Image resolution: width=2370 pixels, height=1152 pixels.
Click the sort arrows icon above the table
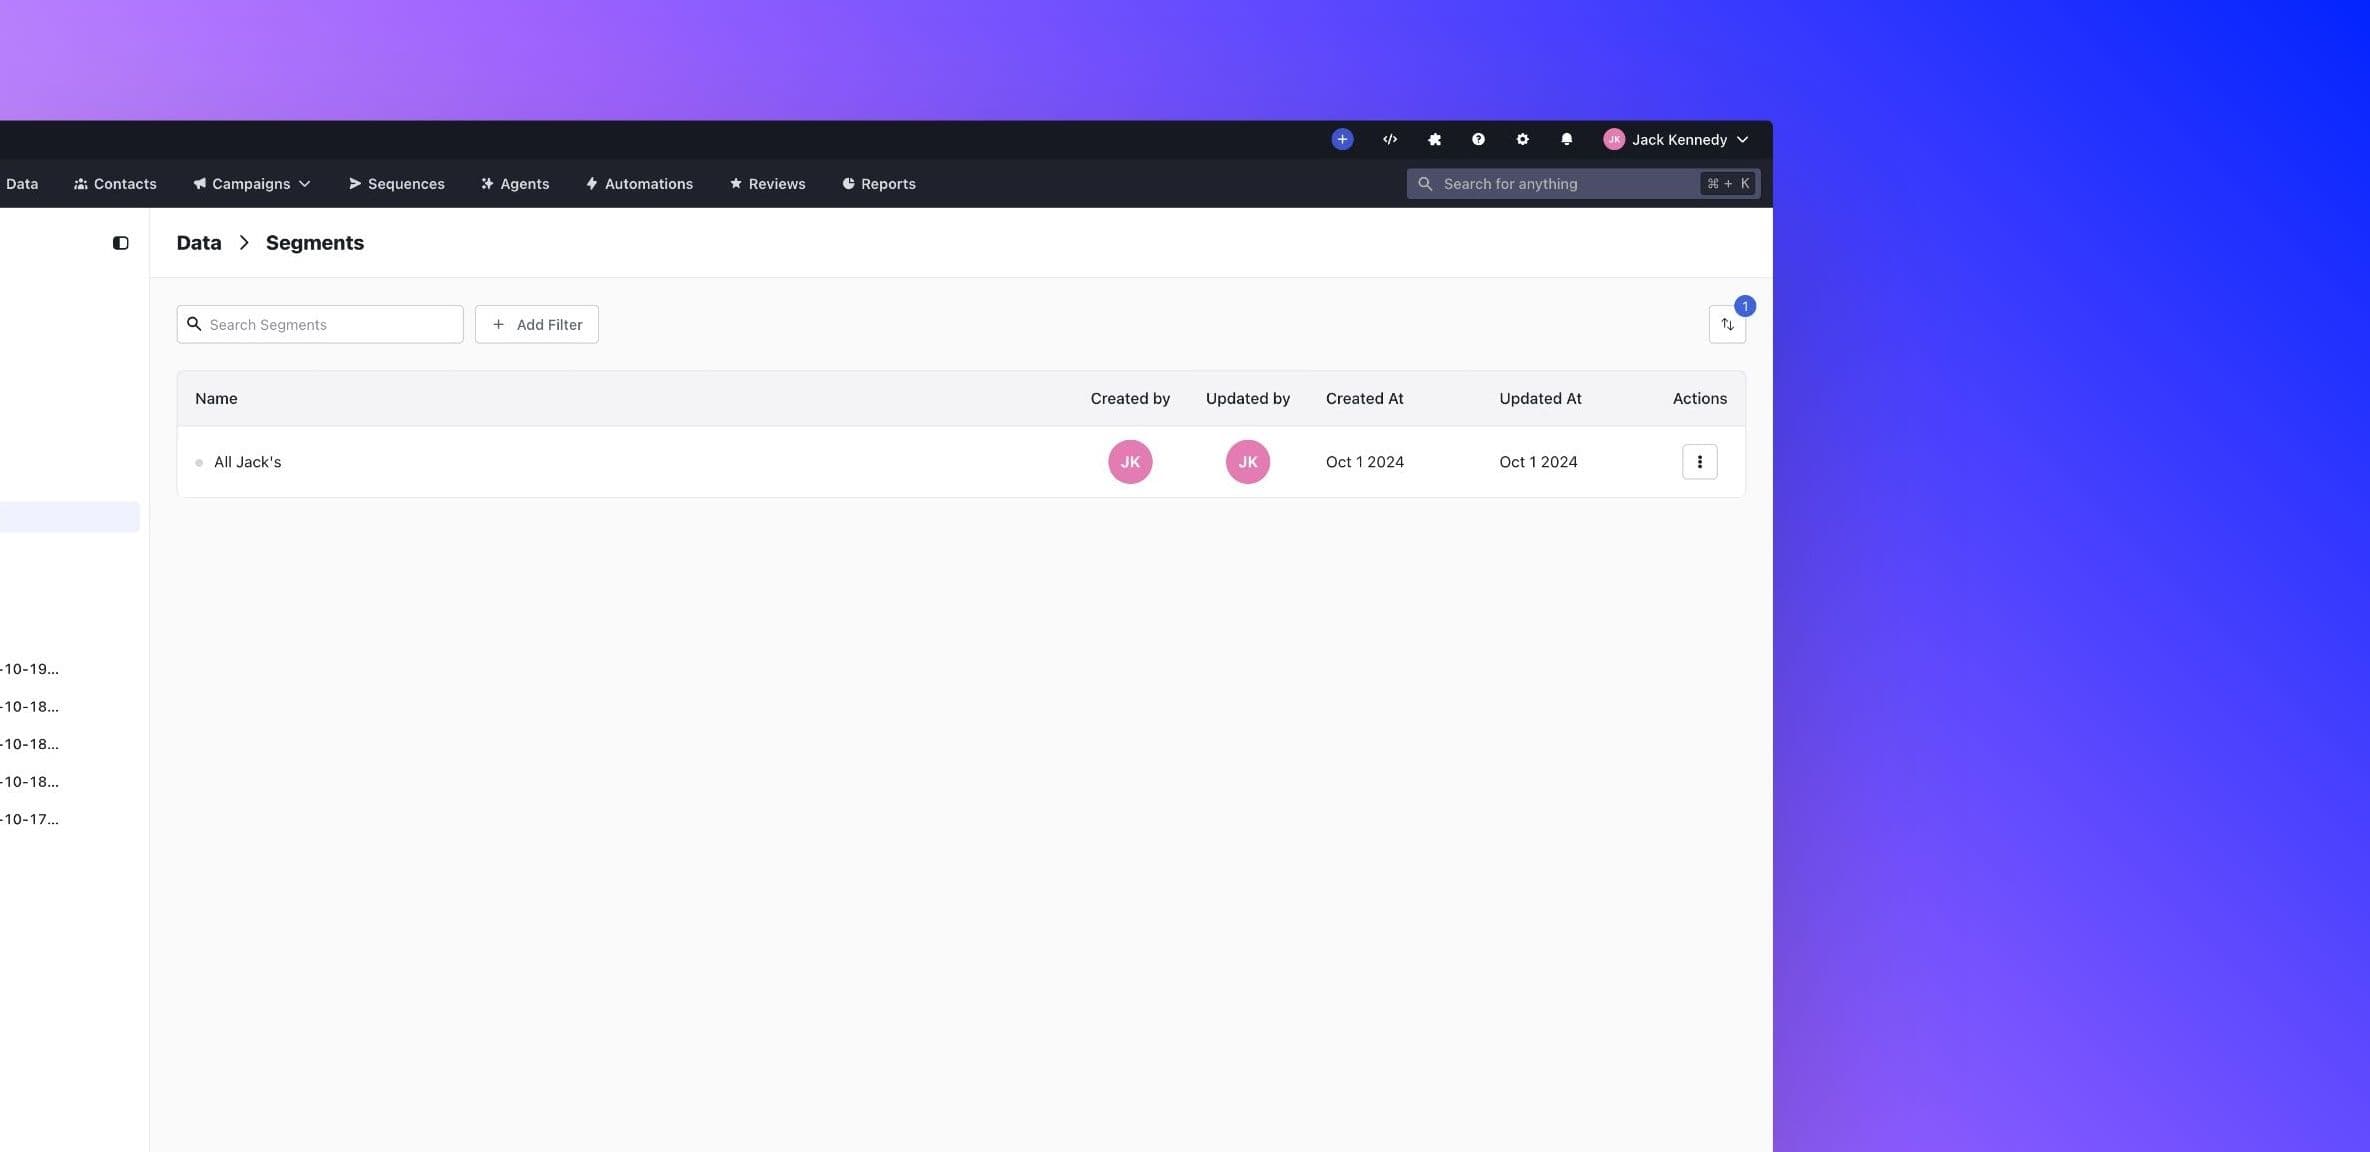point(1727,324)
